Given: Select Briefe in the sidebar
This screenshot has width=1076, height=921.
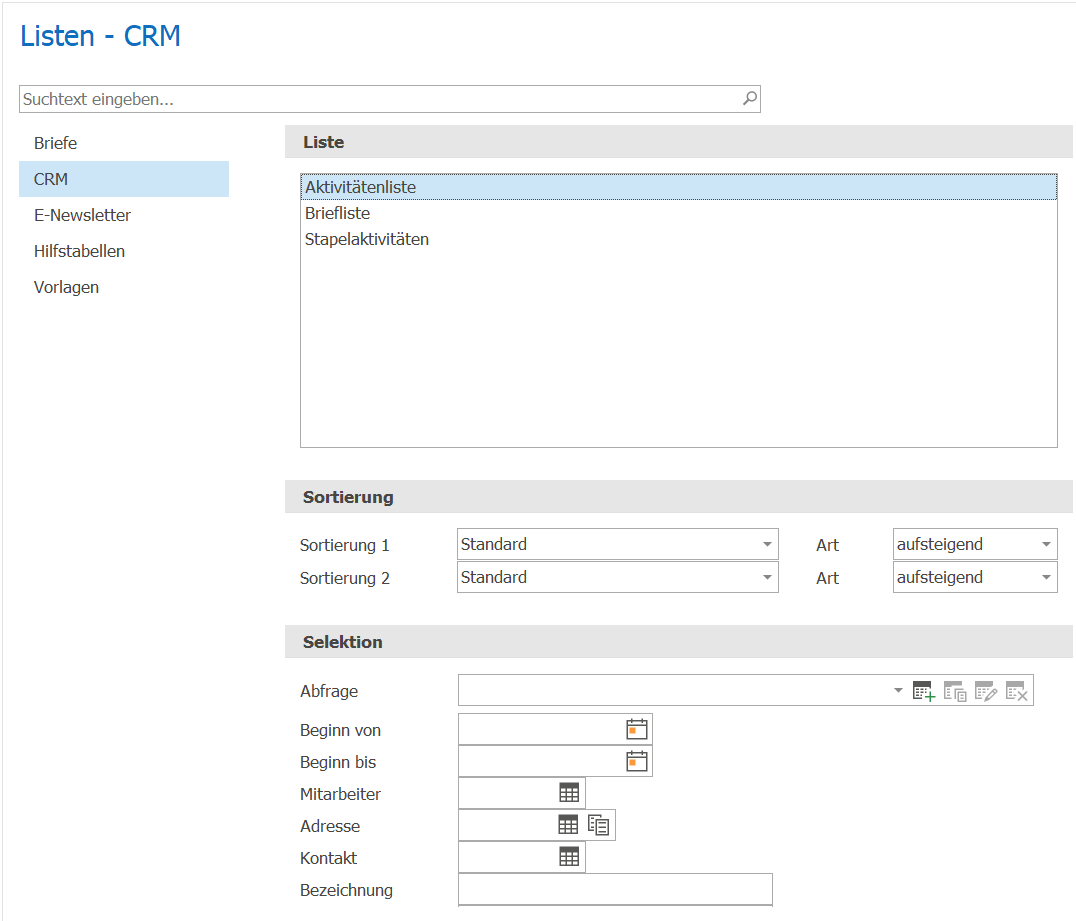Looking at the screenshot, I should [x=124, y=143].
